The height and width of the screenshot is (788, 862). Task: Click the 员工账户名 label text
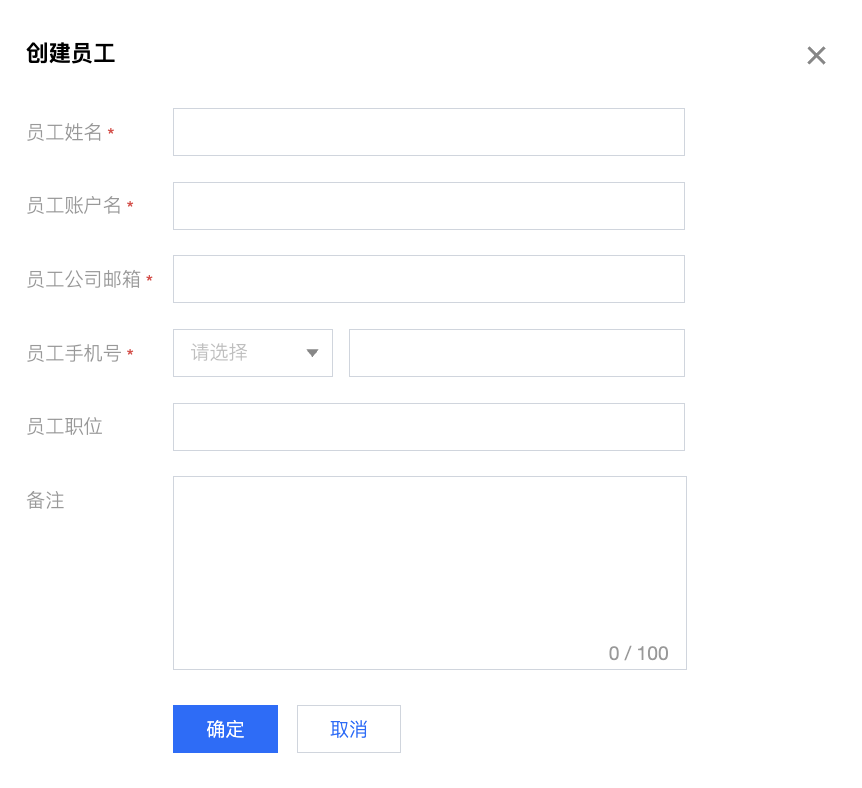pyautogui.click(x=74, y=206)
